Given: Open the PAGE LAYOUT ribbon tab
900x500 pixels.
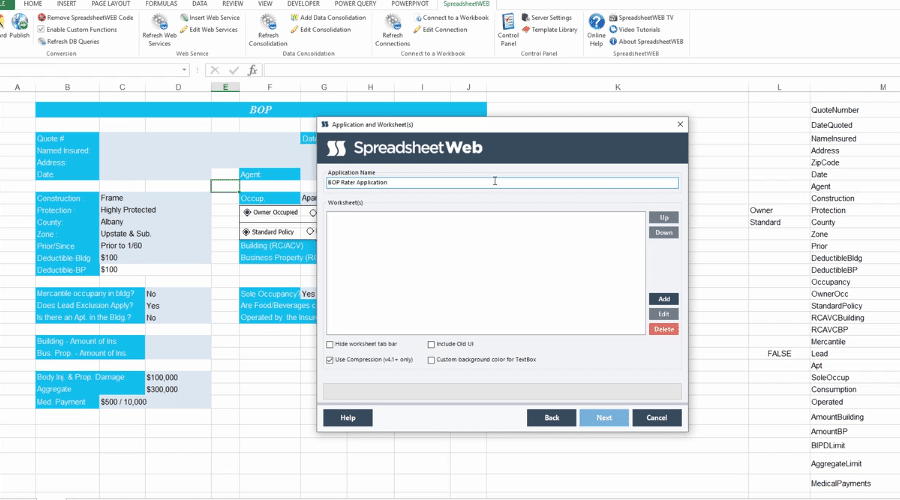Looking at the screenshot, I should pos(111,4).
